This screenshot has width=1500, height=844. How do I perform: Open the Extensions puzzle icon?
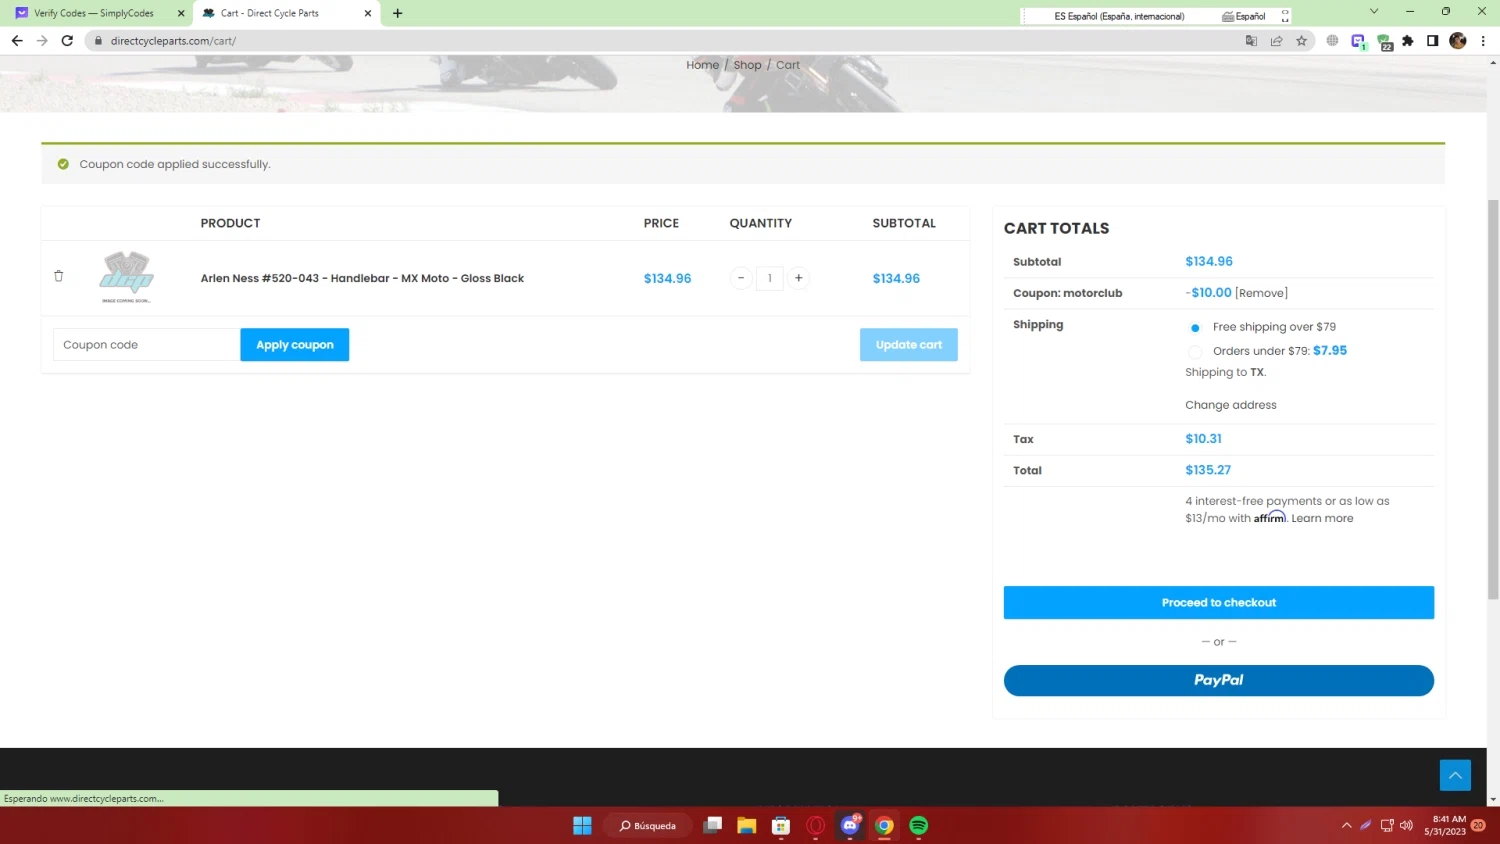(x=1408, y=41)
